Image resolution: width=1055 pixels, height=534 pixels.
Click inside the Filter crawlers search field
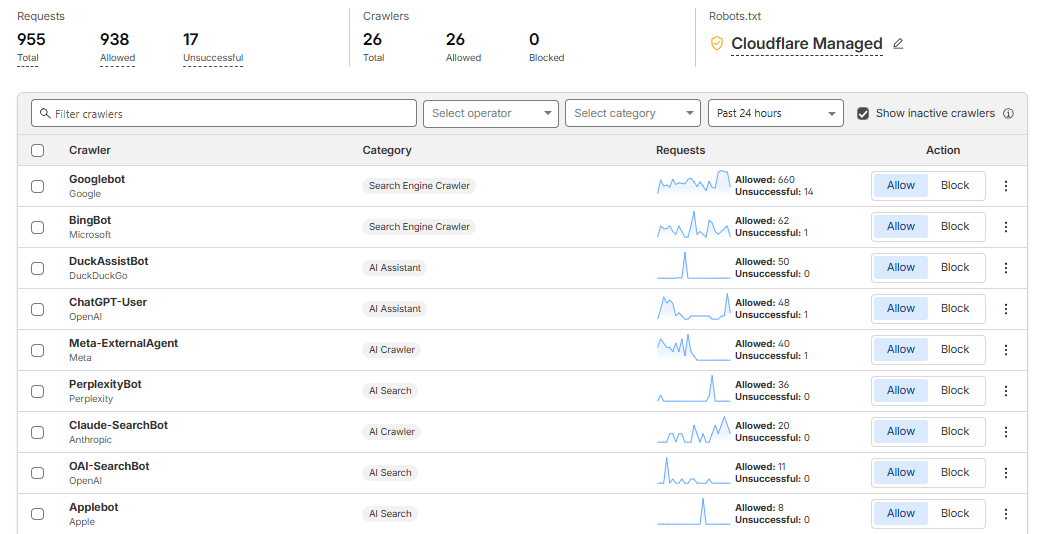coord(224,113)
